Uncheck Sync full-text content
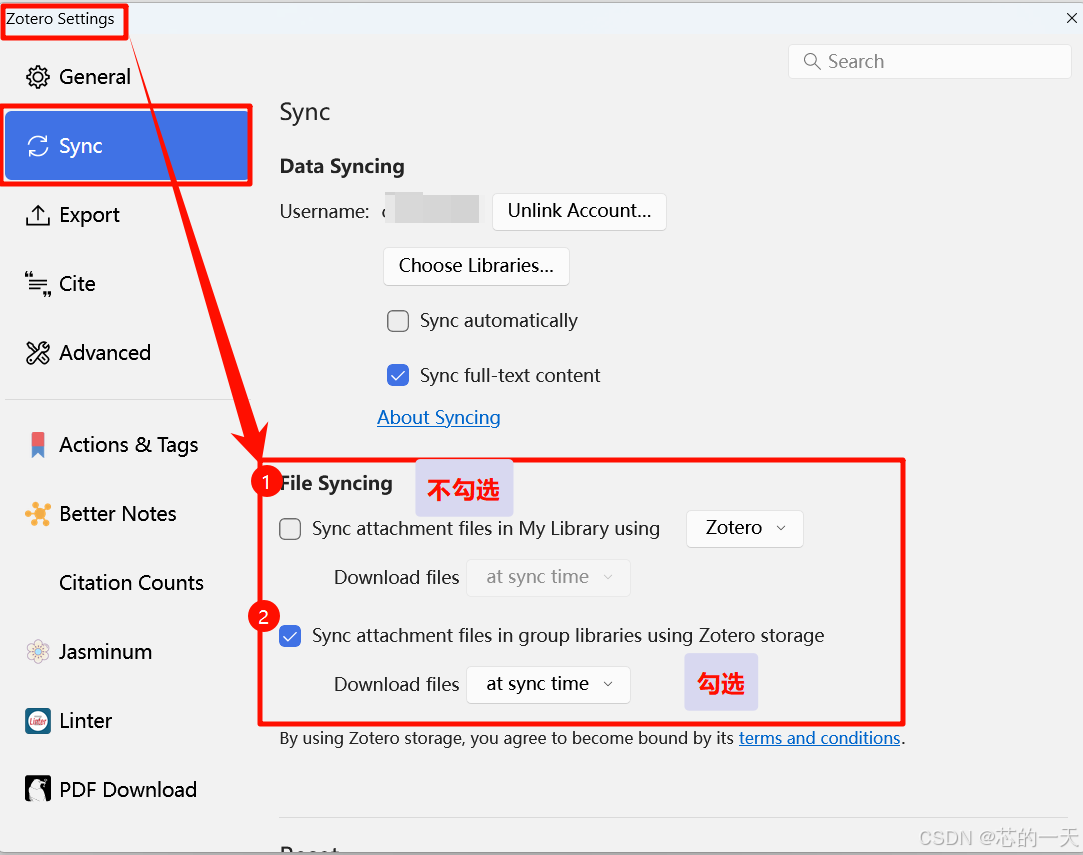The height and width of the screenshot is (855, 1083). (x=398, y=376)
